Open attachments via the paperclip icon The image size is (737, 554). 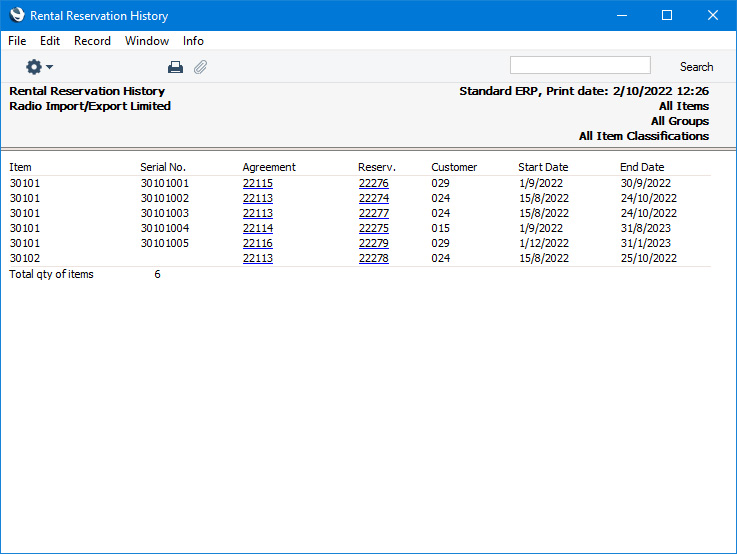tap(200, 67)
